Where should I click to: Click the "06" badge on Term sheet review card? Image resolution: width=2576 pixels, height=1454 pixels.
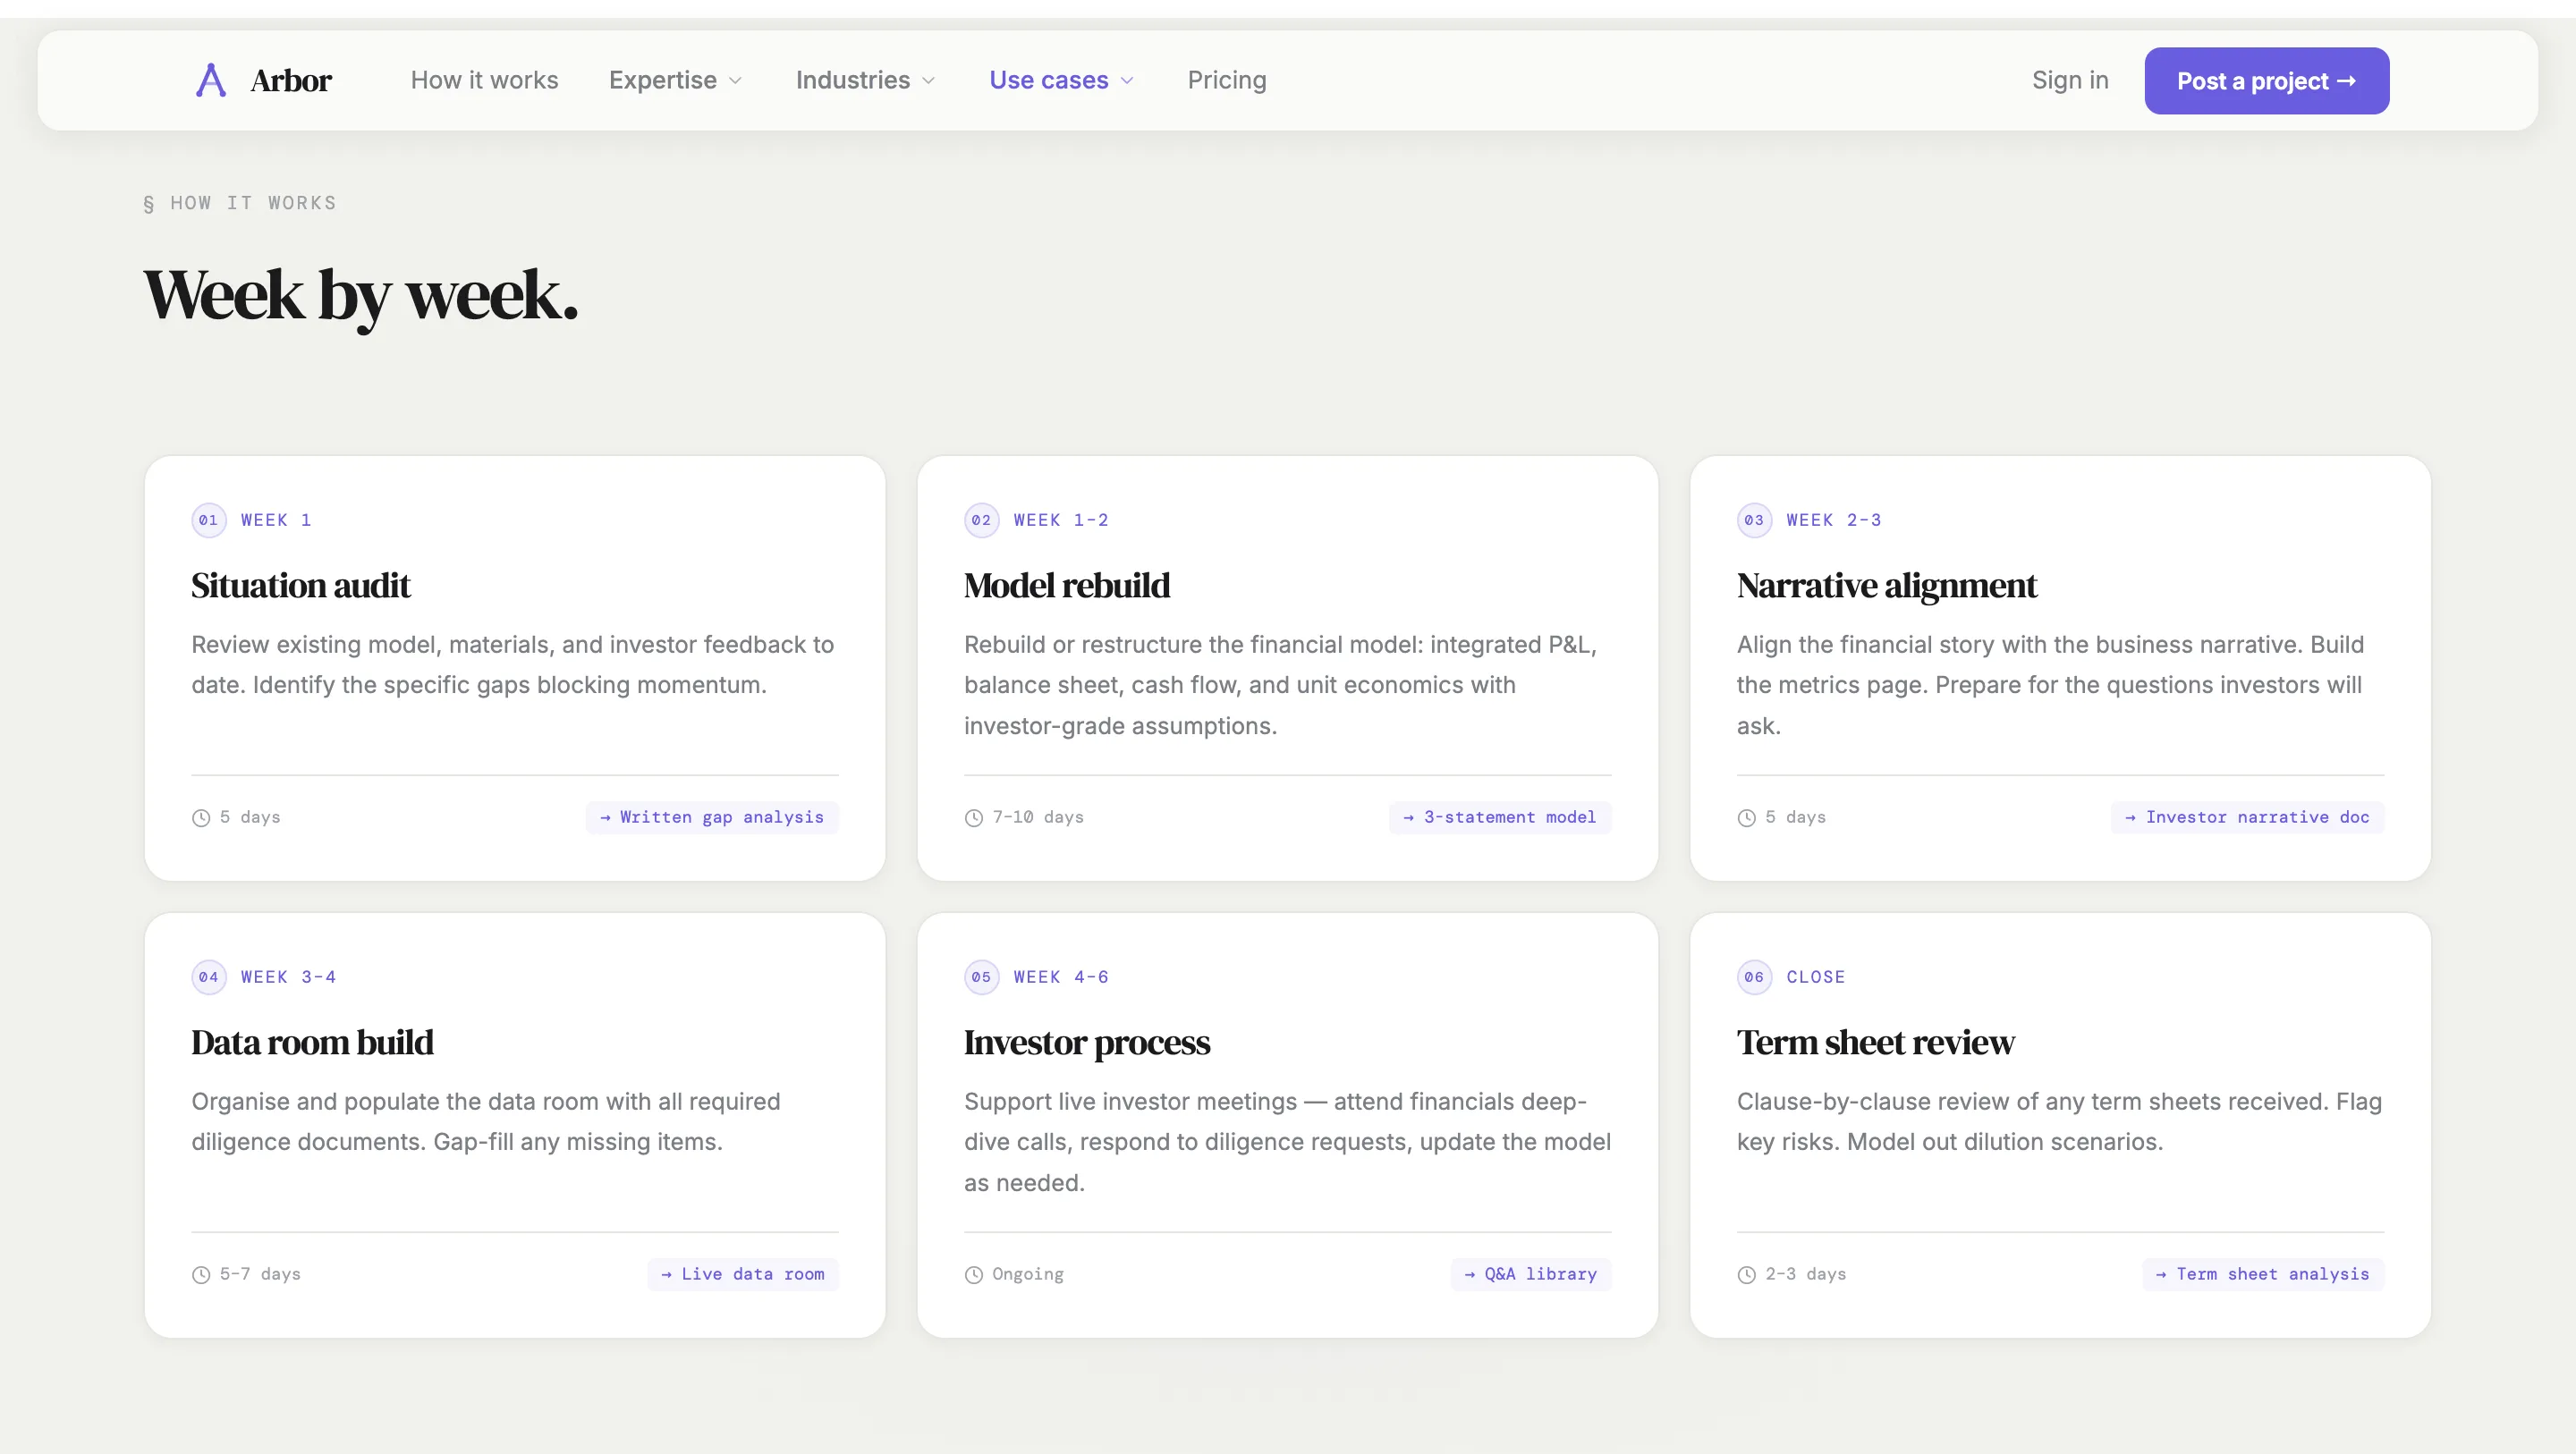(x=1753, y=977)
